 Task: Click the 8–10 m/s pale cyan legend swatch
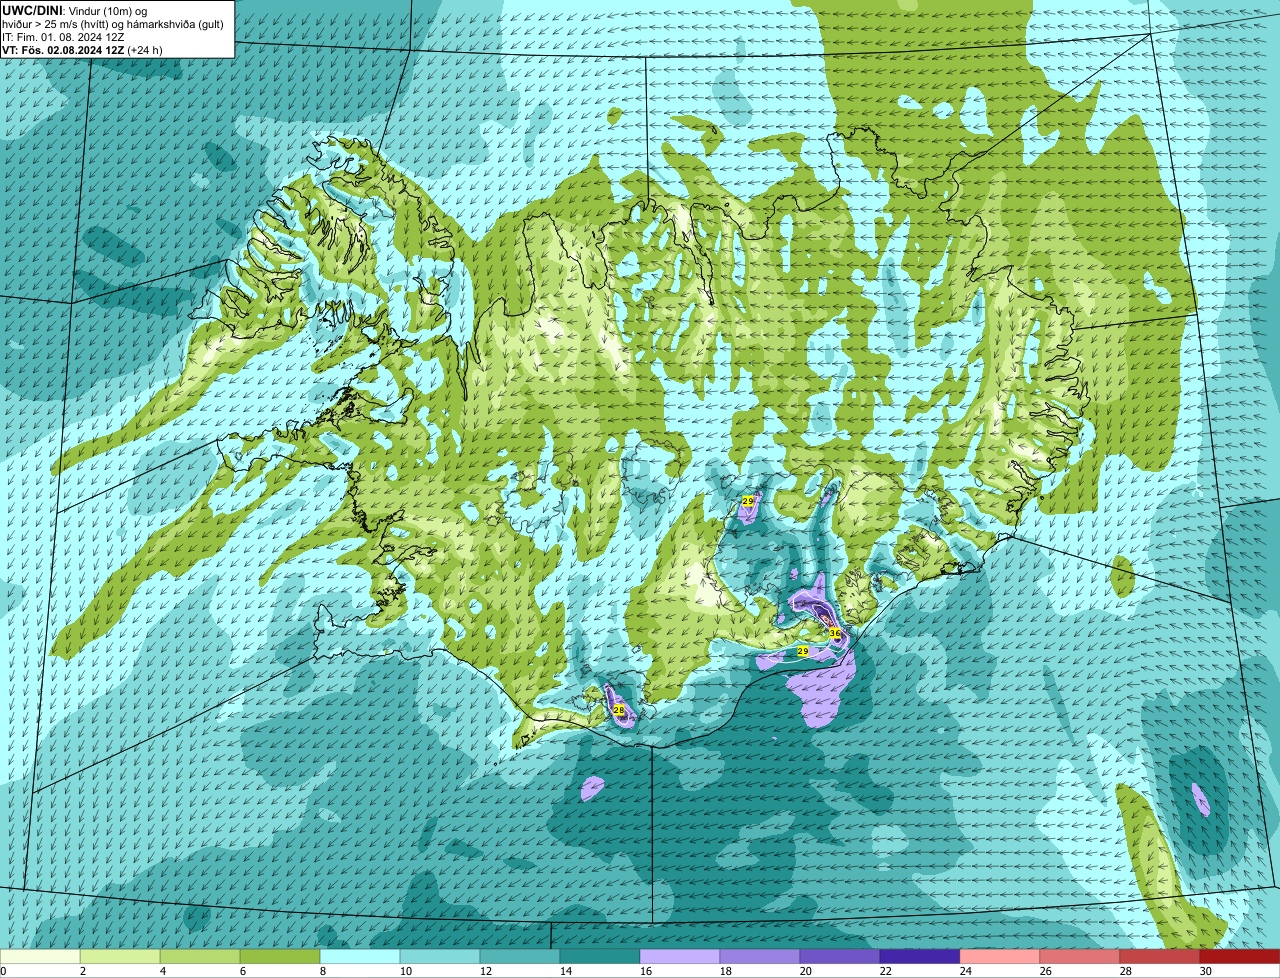[x=360, y=957]
